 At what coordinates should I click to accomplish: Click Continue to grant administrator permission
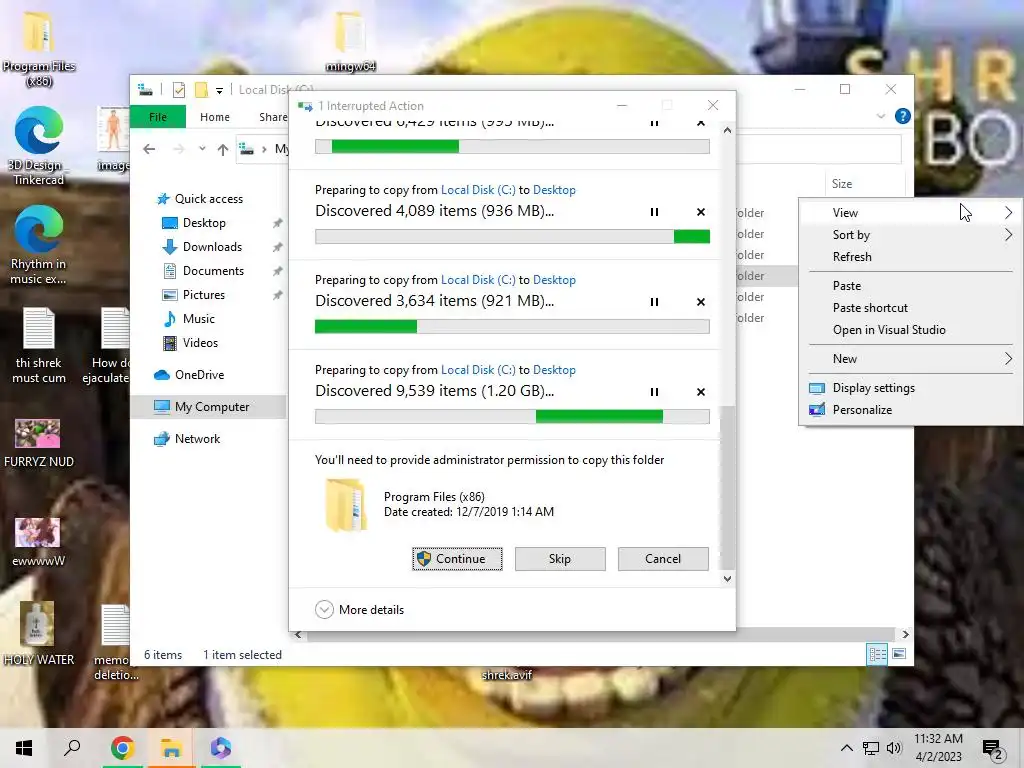click(x=457, y=559)
